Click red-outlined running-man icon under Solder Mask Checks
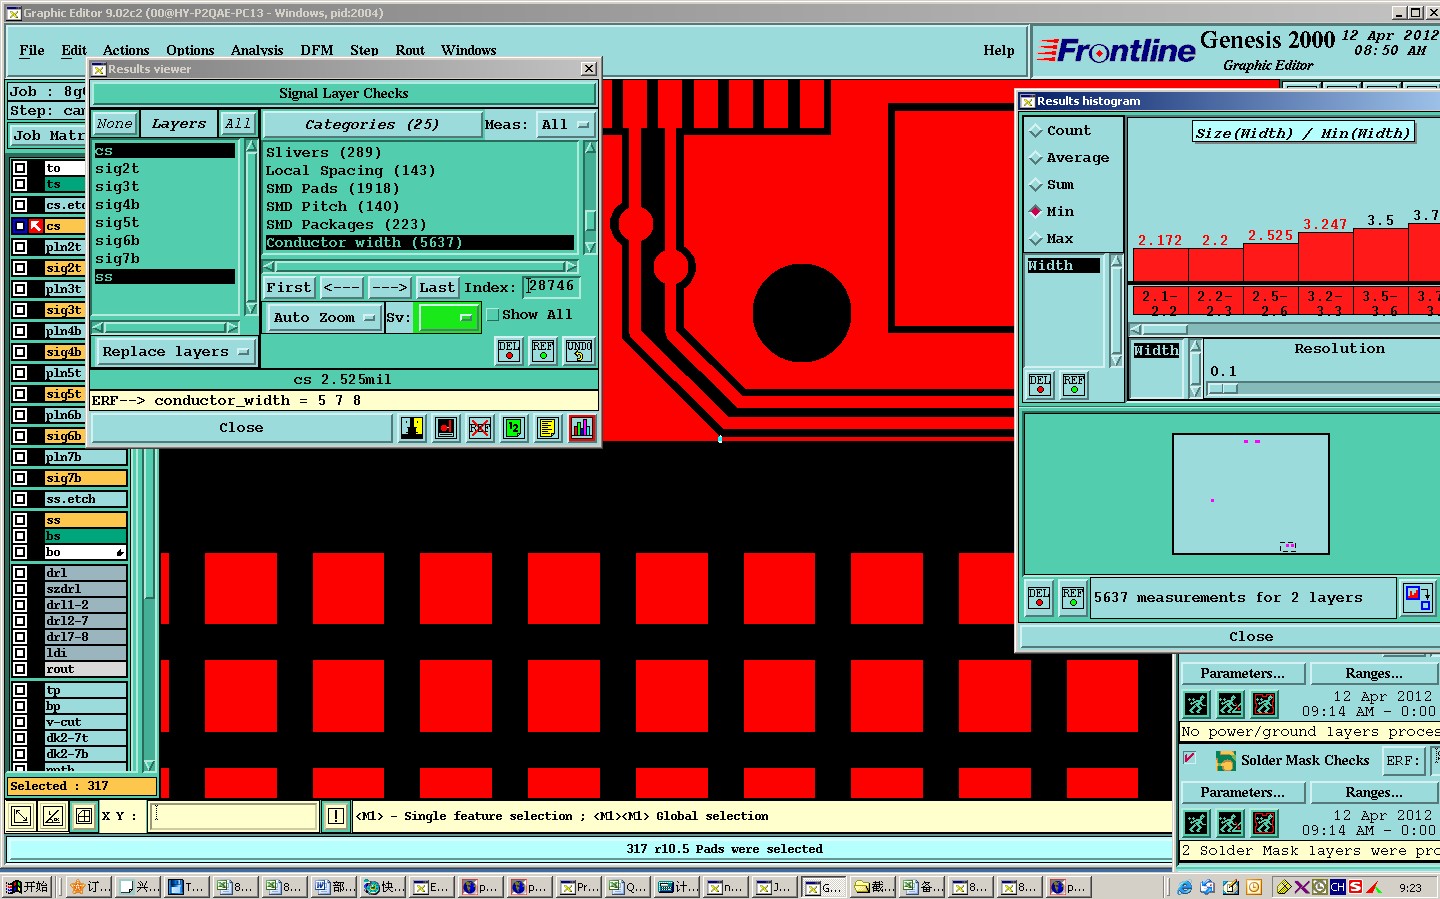1440x899 pixels. (x=1265, y=823)
